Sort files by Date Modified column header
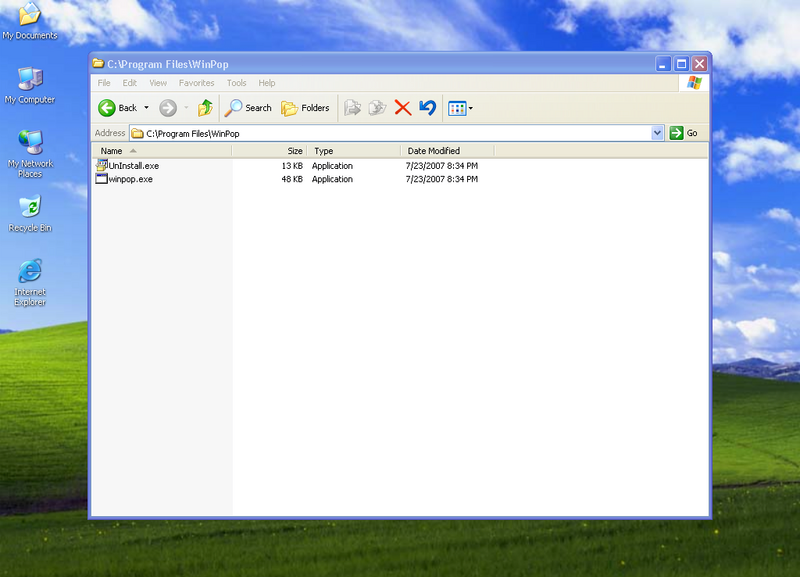The width and height of the screenshot is (800, 577). pyautogui.click(x=447, y=151)
